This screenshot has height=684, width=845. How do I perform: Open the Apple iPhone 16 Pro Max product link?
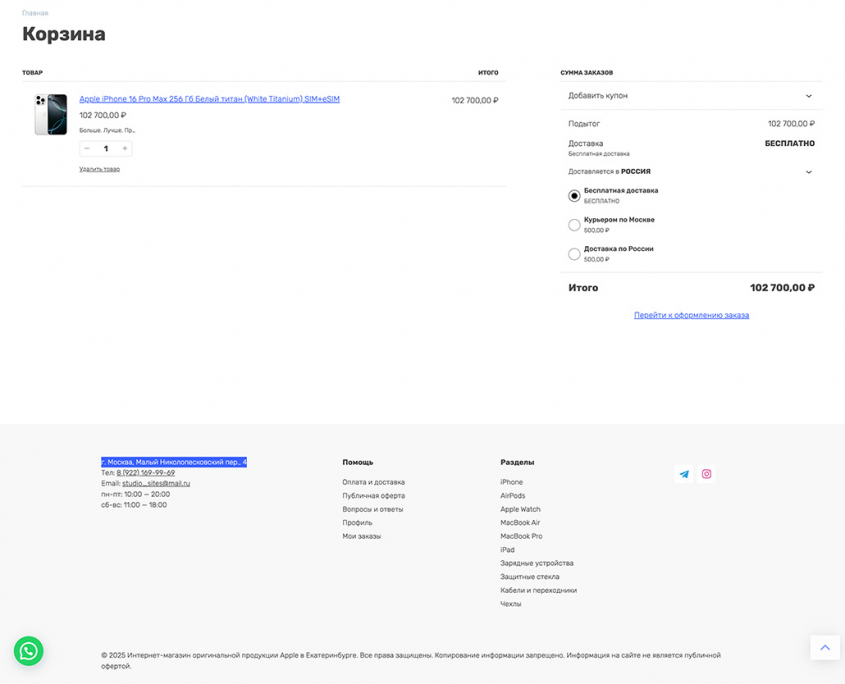click(x=209, y=99)
